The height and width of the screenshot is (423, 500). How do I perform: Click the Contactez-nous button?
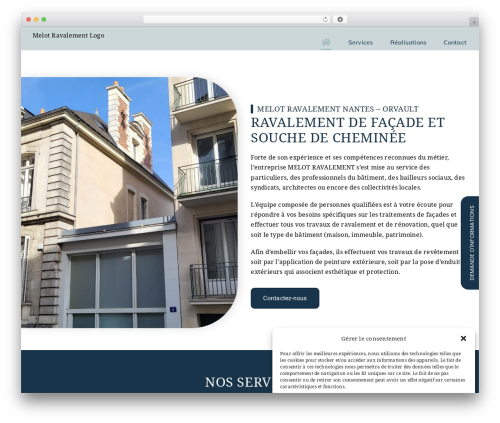coord(285,298)
